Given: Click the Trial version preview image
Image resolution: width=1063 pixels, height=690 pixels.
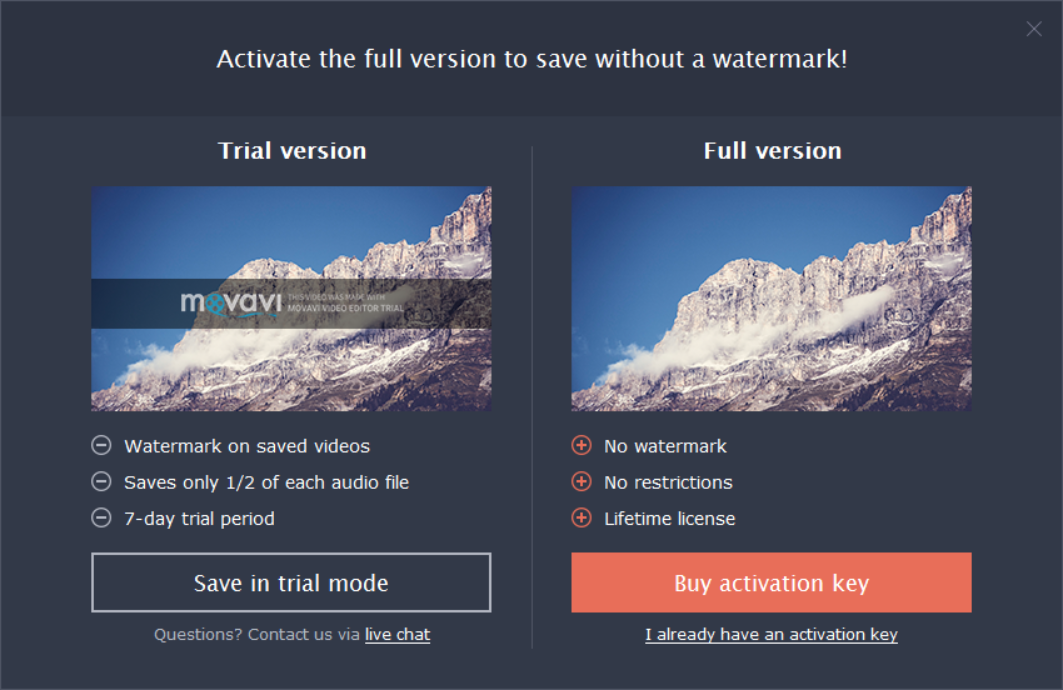Looking at the screenshot, I should [x=292, y=299].
